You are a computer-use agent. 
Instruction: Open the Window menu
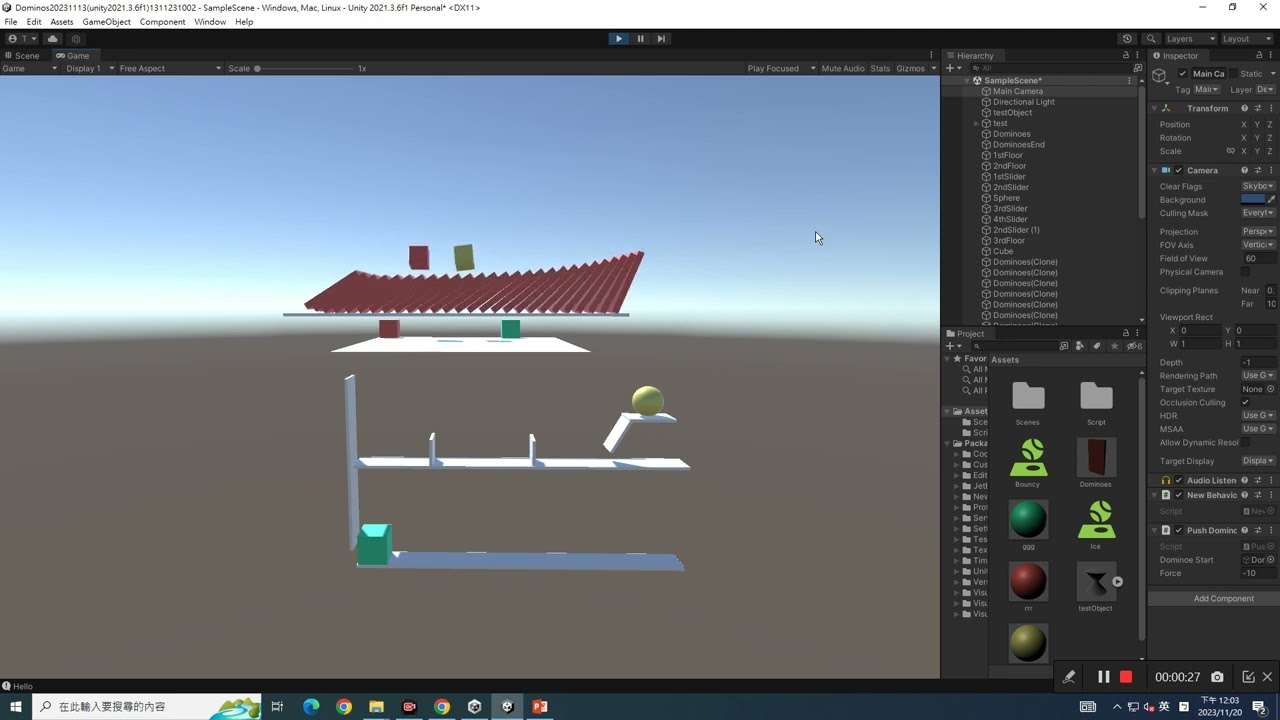click(210, 22)
